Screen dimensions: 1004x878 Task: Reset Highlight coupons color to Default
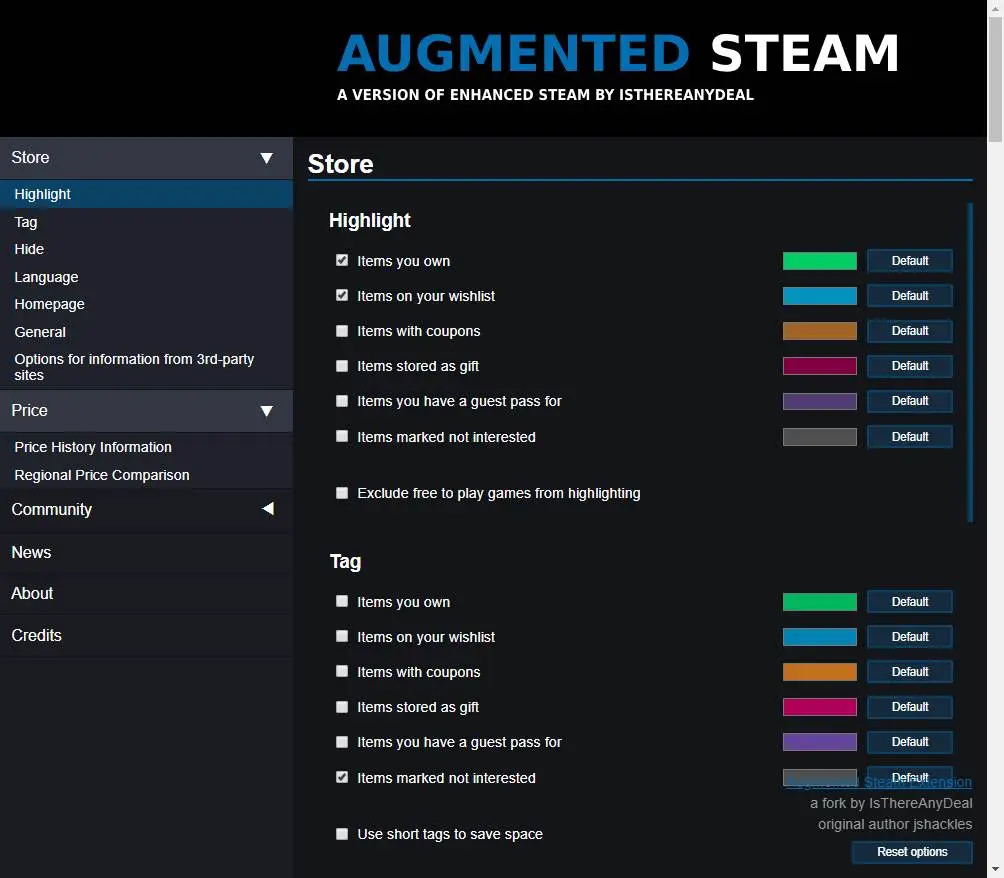[x=910, y=331]
